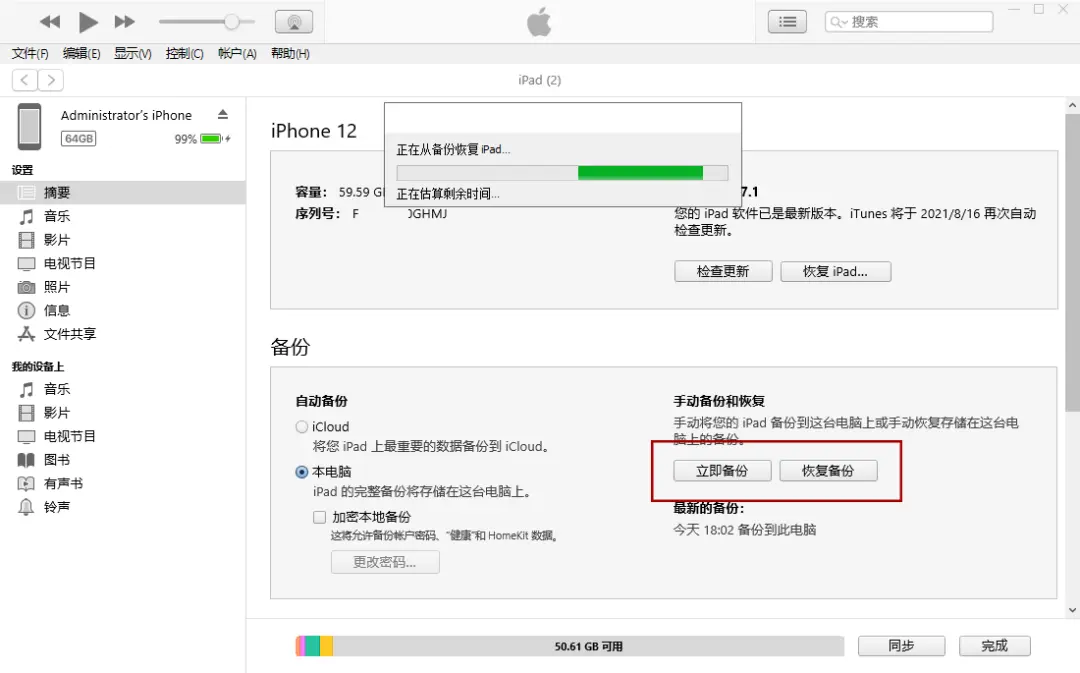1080x673 pixels.
Task: Go back with the left navigation arrow
Action: coord(25,80)
